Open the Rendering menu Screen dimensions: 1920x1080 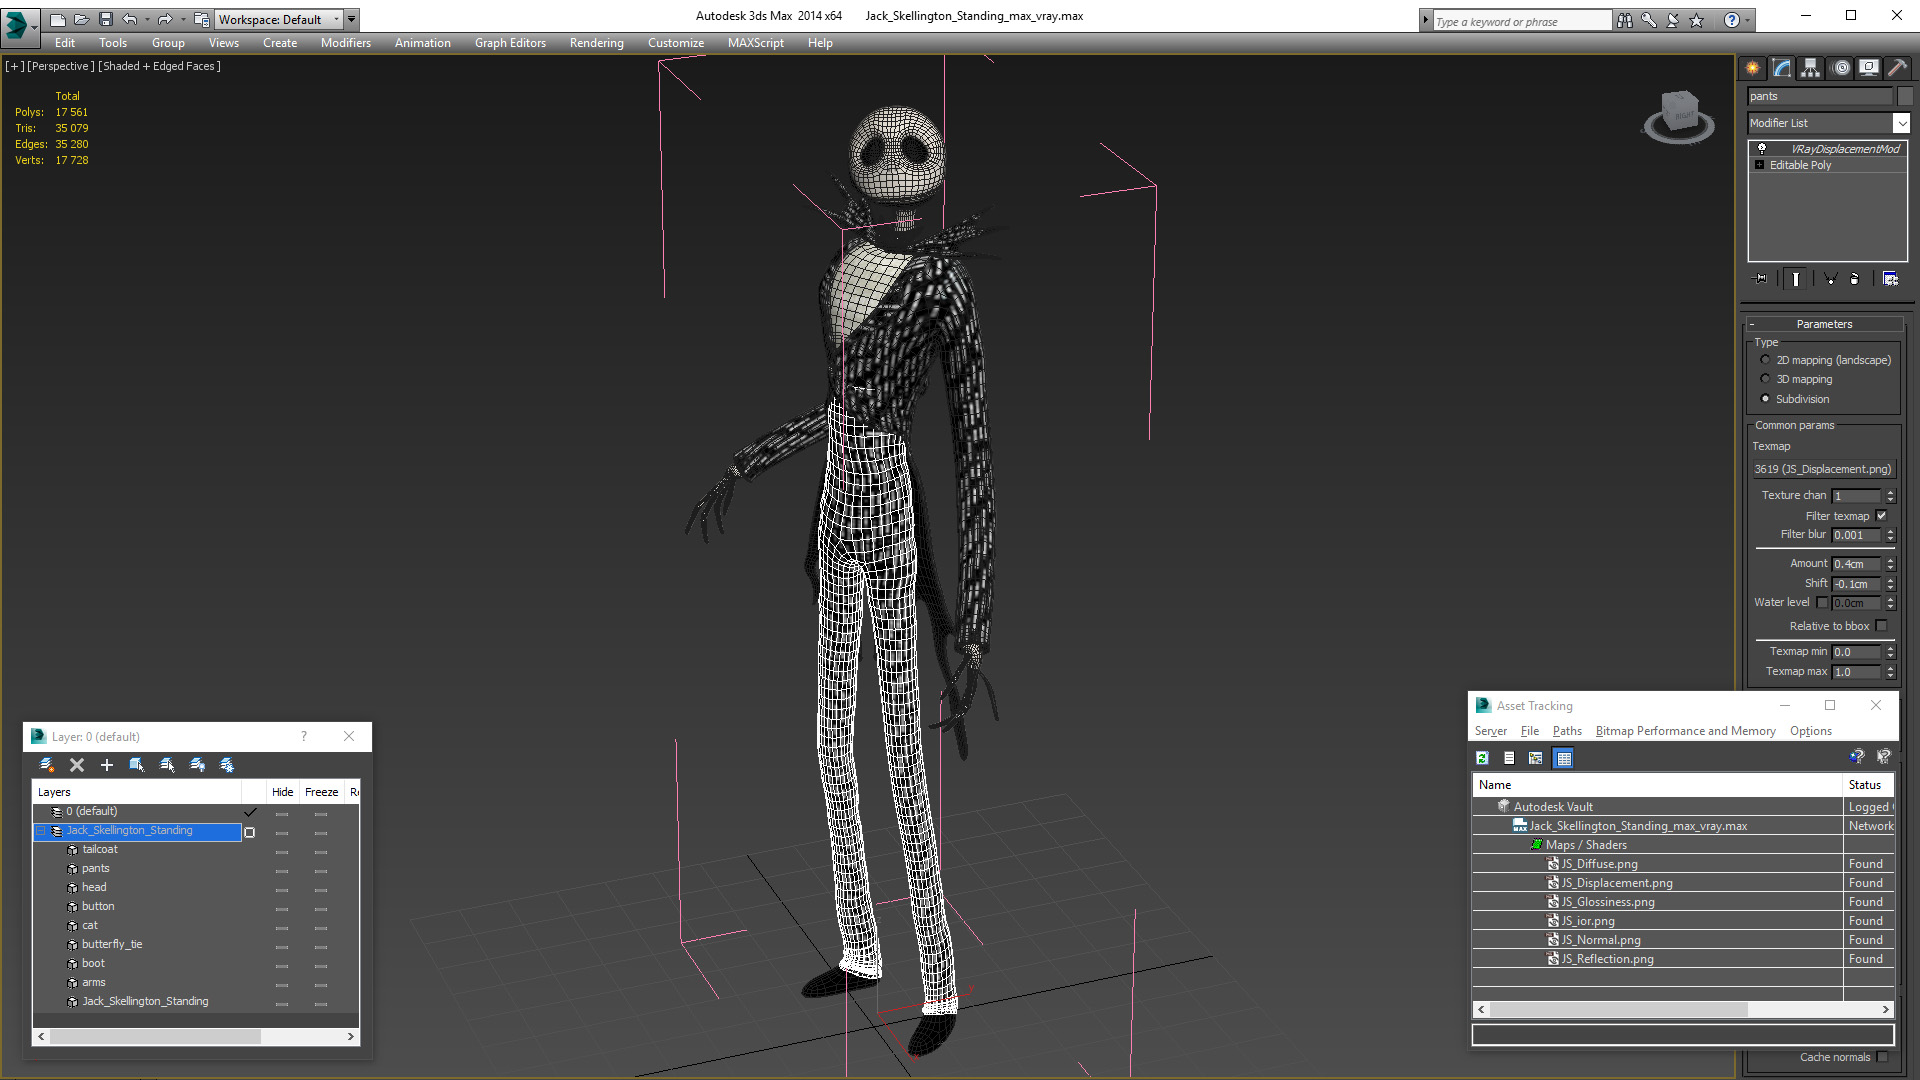point(596,43)
